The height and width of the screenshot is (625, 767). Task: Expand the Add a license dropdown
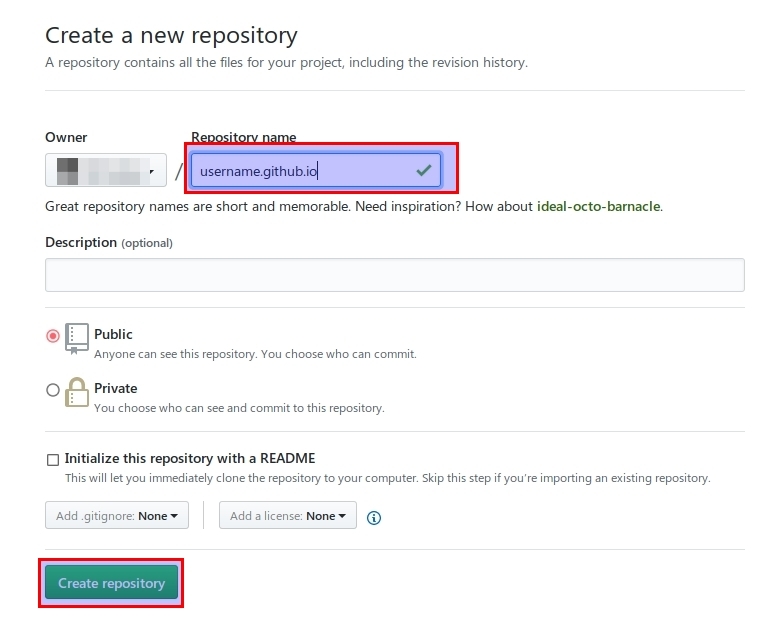click(288, 516)
